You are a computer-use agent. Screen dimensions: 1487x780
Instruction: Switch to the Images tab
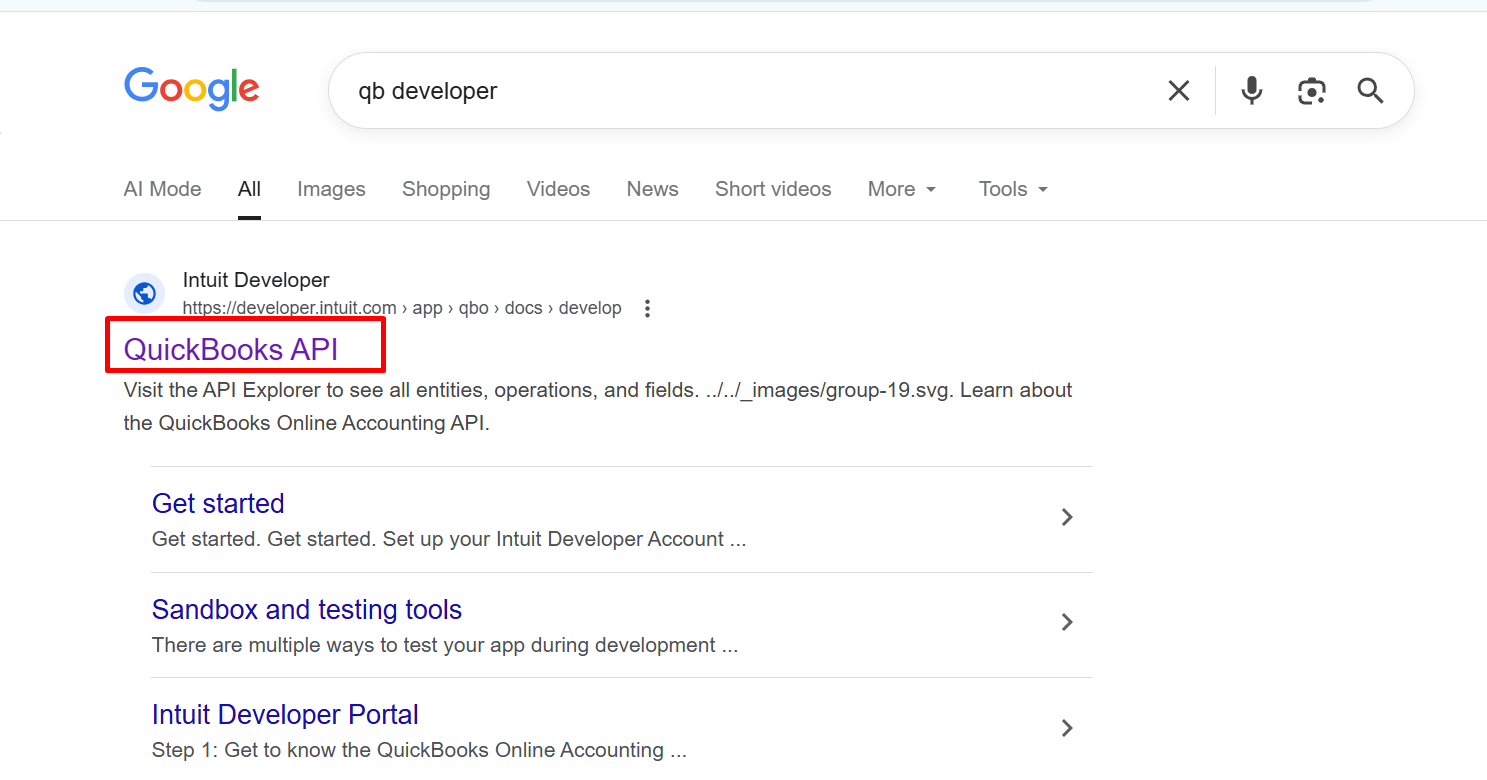click(x=331, y=189)
